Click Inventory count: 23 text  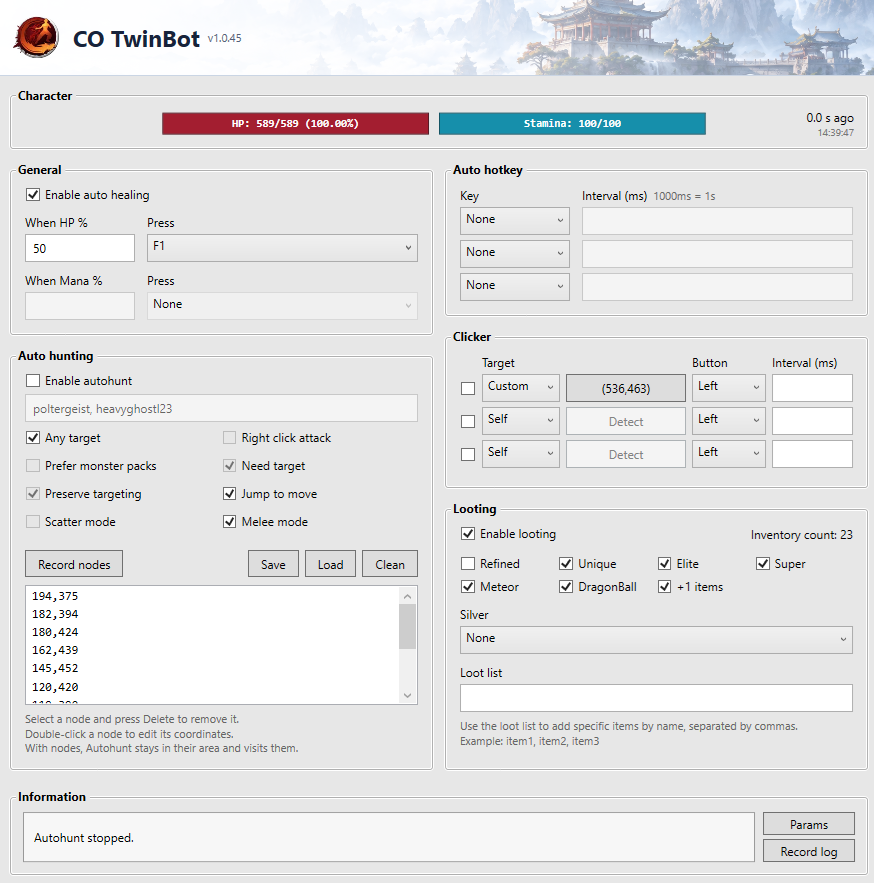pos(801,535)
